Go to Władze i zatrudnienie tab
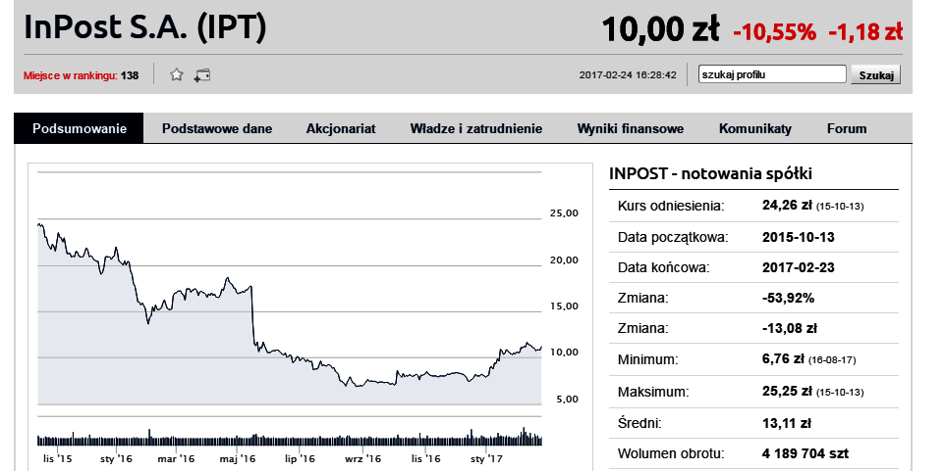 476,128
